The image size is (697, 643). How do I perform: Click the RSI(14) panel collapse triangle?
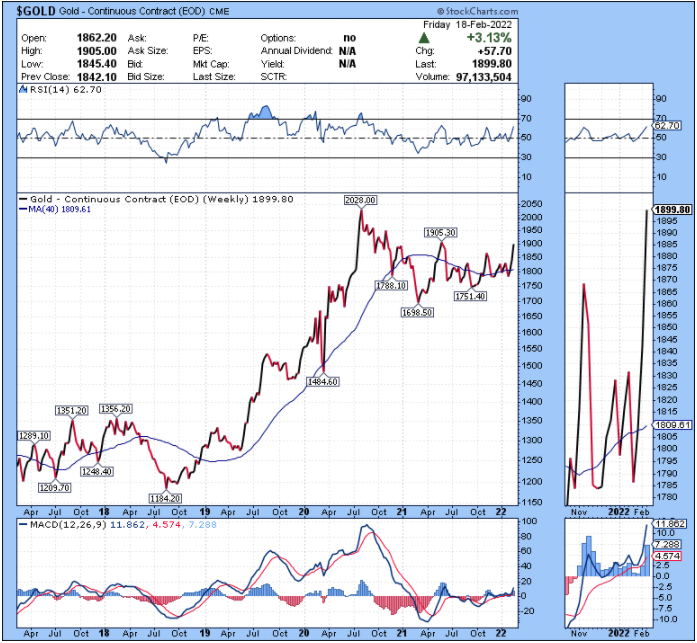pos(22,90)
